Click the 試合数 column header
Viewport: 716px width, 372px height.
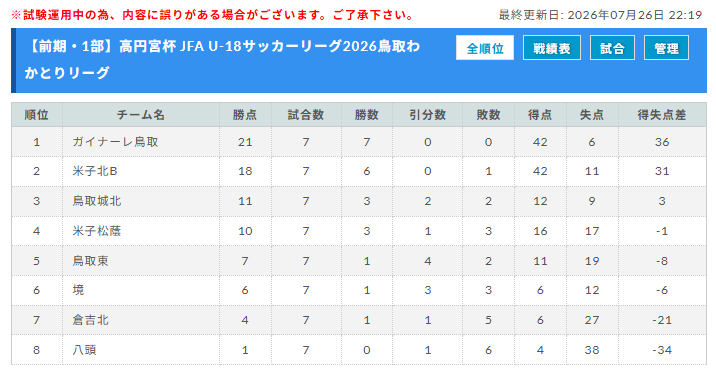(x=306, y=115)
